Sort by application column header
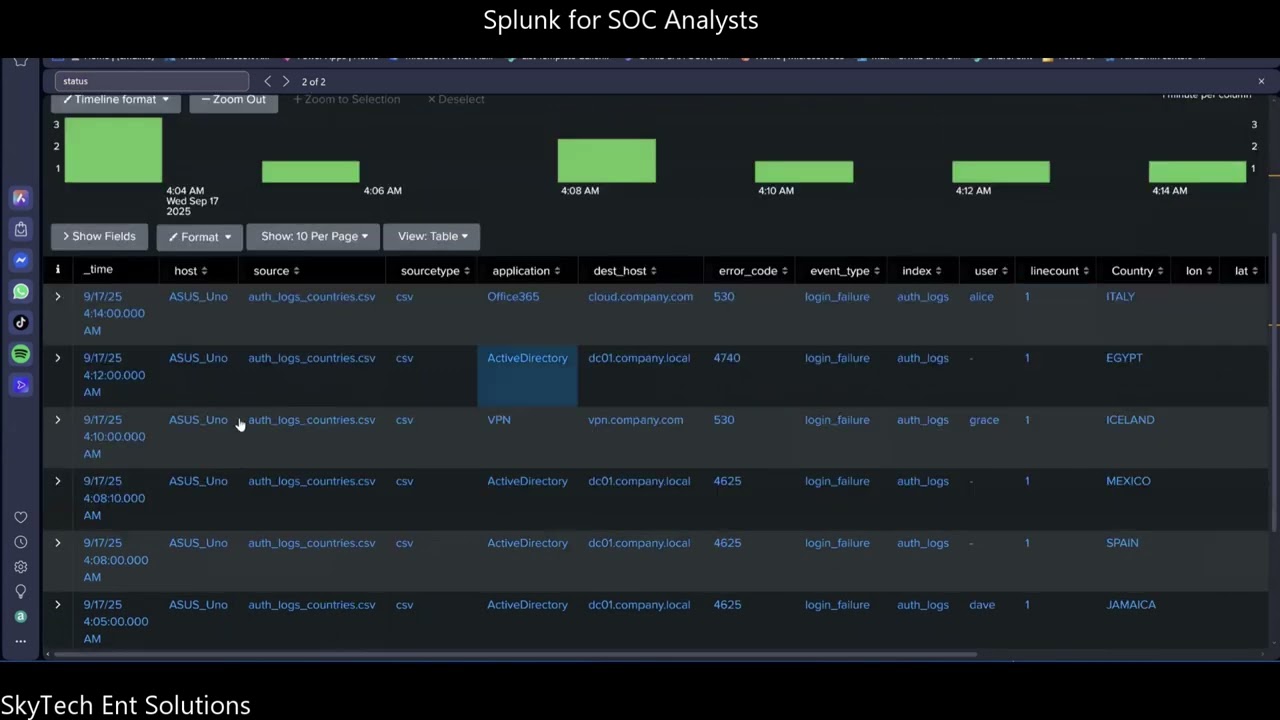This screenshot has height=720, width=1280. [x=526, y=271]
